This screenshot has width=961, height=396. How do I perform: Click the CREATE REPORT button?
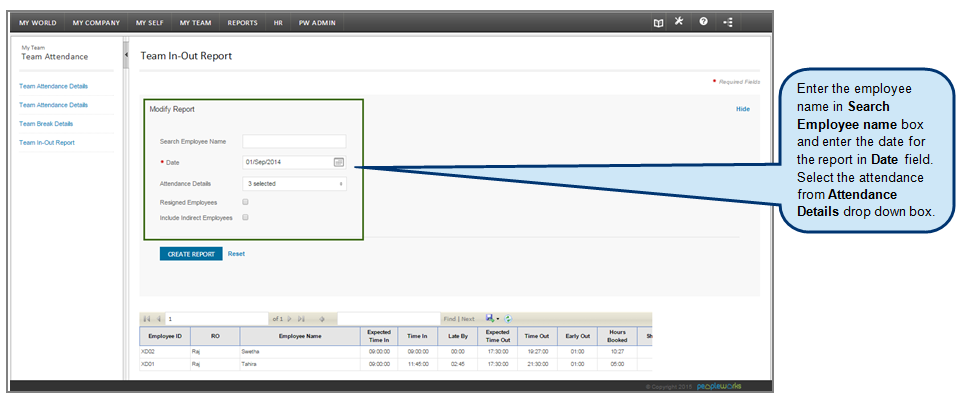pos(191,254)
